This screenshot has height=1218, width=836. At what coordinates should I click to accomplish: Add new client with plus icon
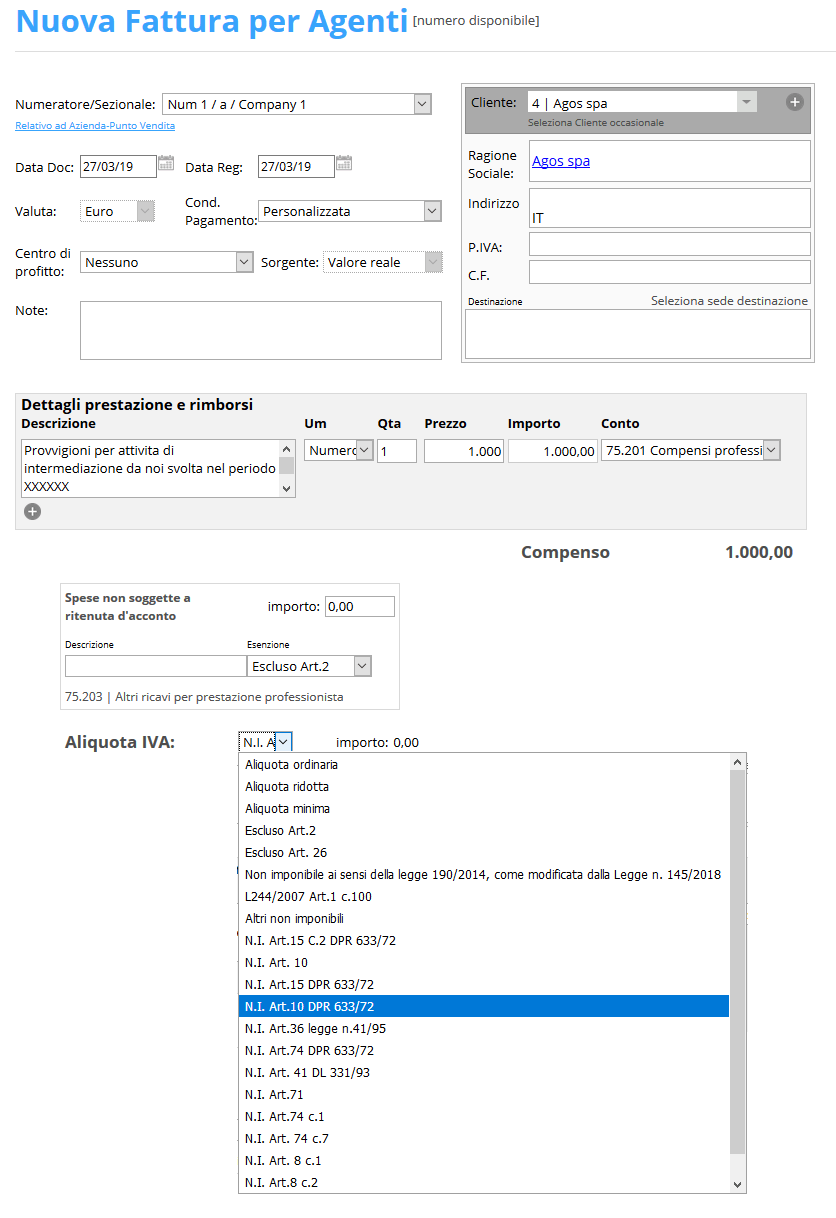pyautogui.click(x=794, y=102)
